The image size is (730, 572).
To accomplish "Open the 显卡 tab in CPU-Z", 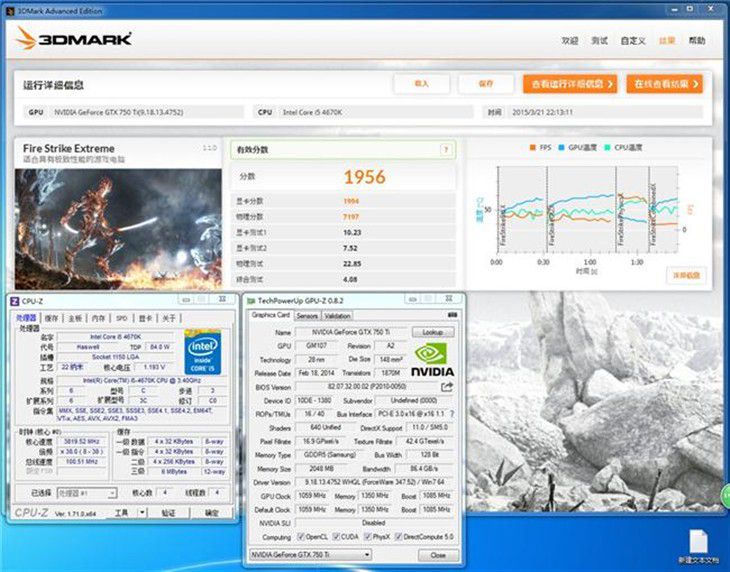I will pos(146,318).
